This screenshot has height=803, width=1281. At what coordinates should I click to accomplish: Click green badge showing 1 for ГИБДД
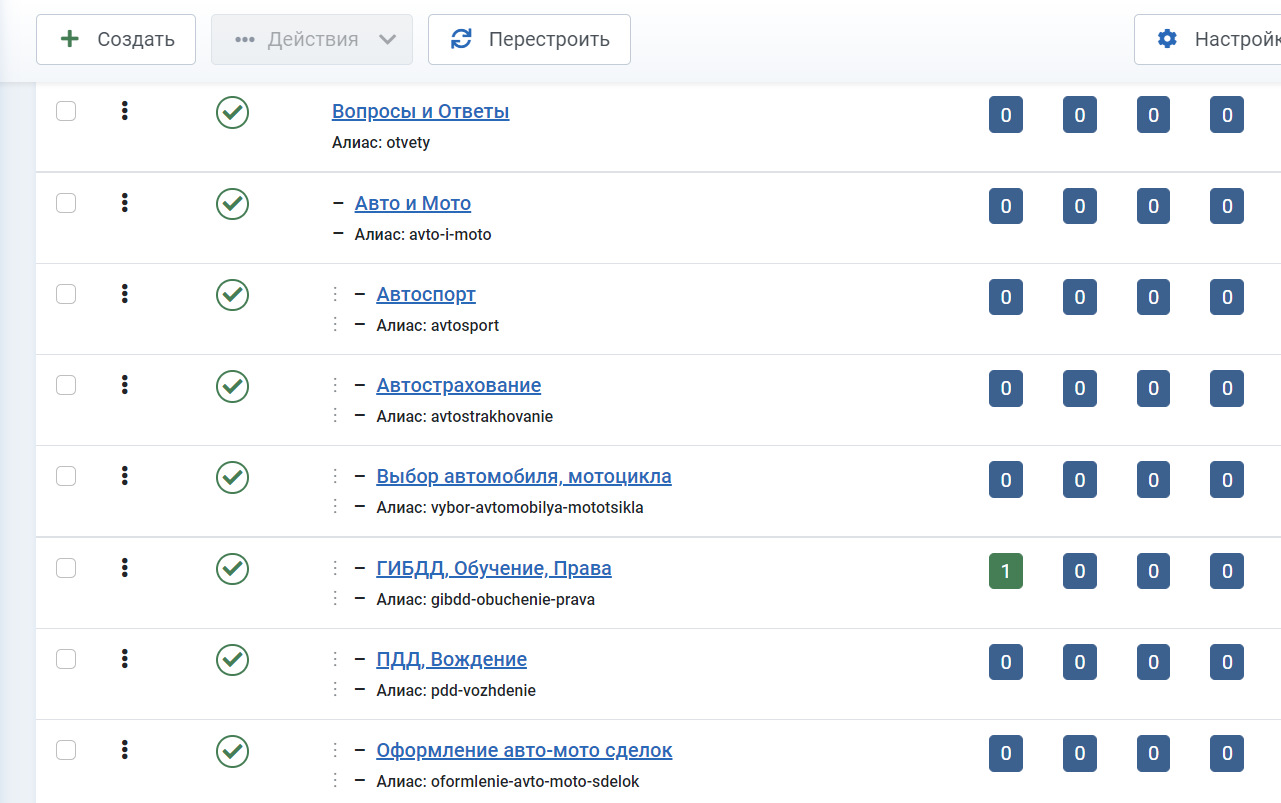point(1005,571)
